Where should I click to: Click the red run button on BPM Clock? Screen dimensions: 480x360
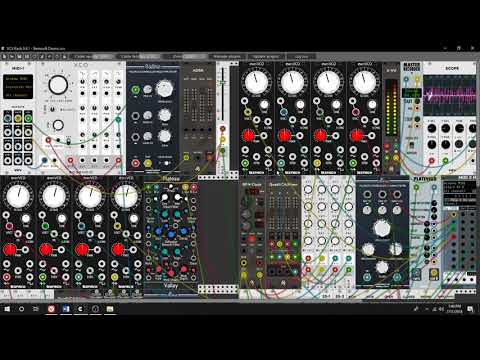point(252,239)
